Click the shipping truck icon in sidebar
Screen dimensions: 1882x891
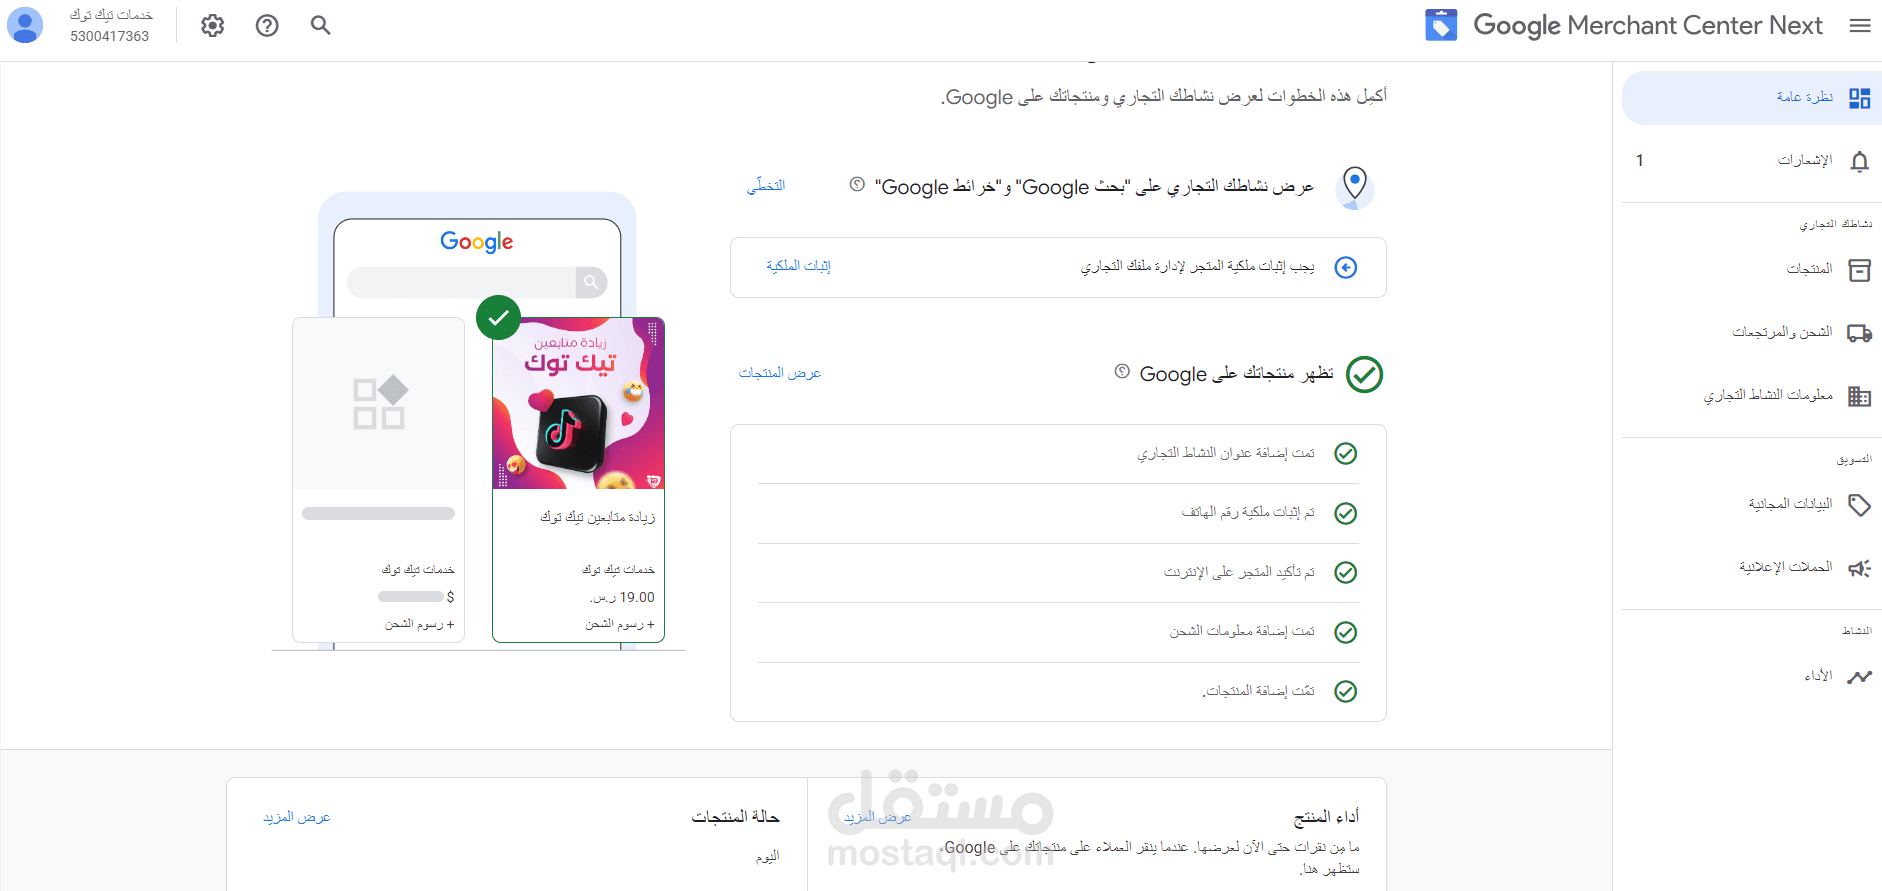1859,333
